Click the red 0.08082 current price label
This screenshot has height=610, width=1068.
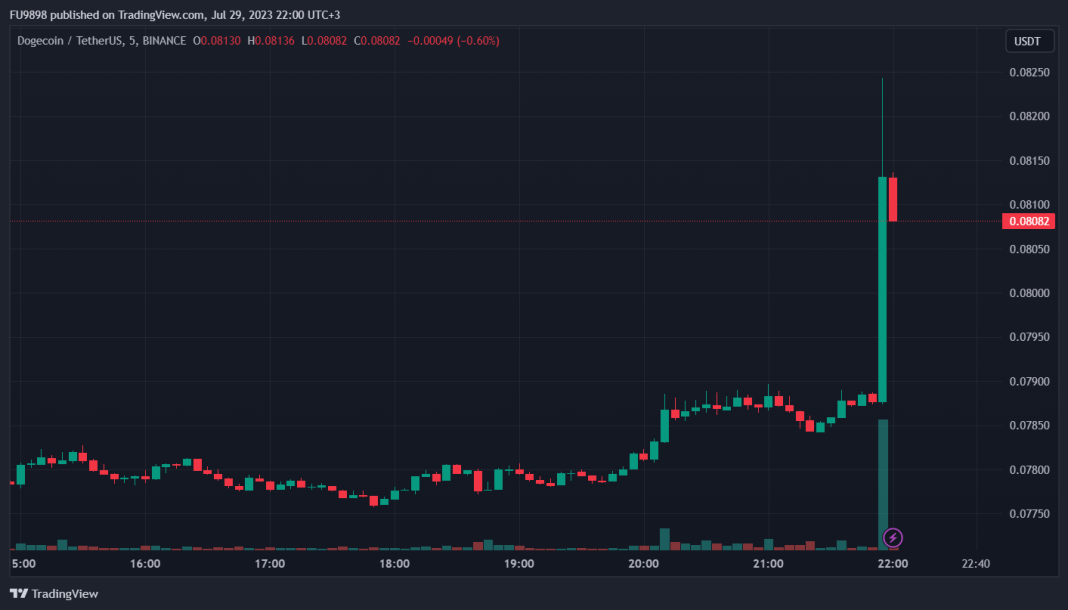(x=1028, y=221)
